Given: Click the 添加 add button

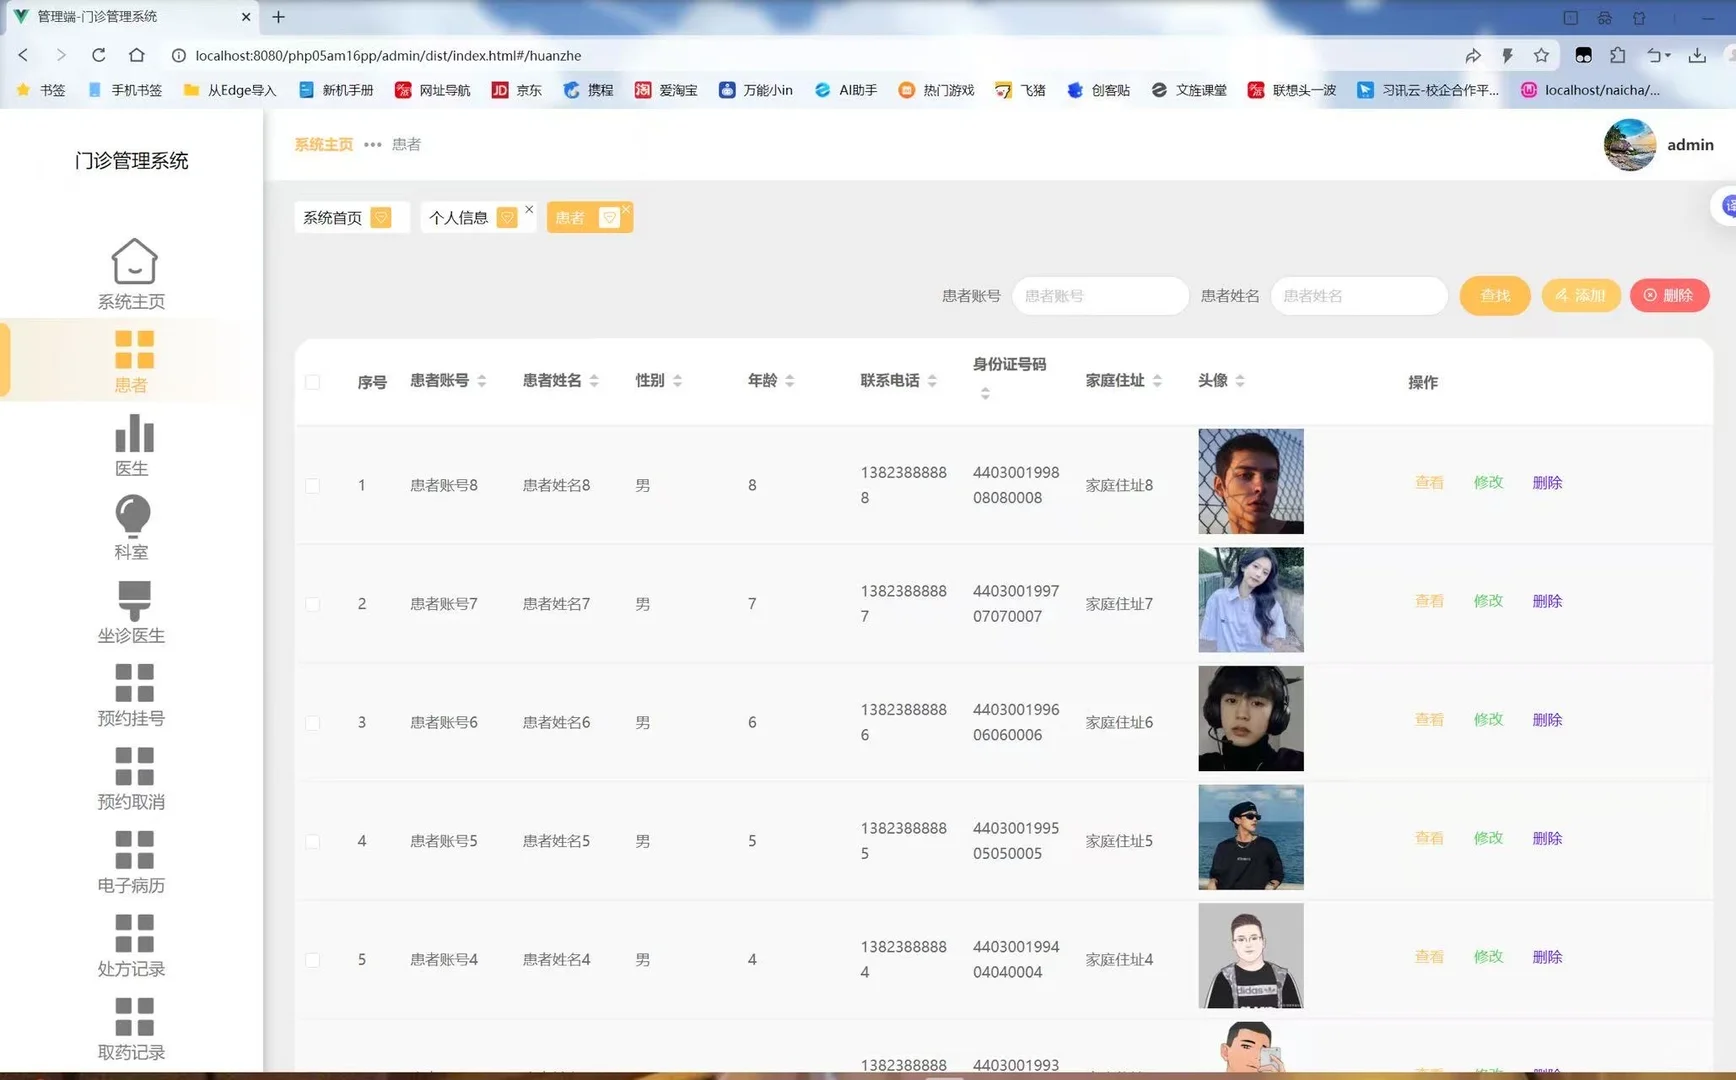Looking at the screenshot, I should [x=1580, y=295].
